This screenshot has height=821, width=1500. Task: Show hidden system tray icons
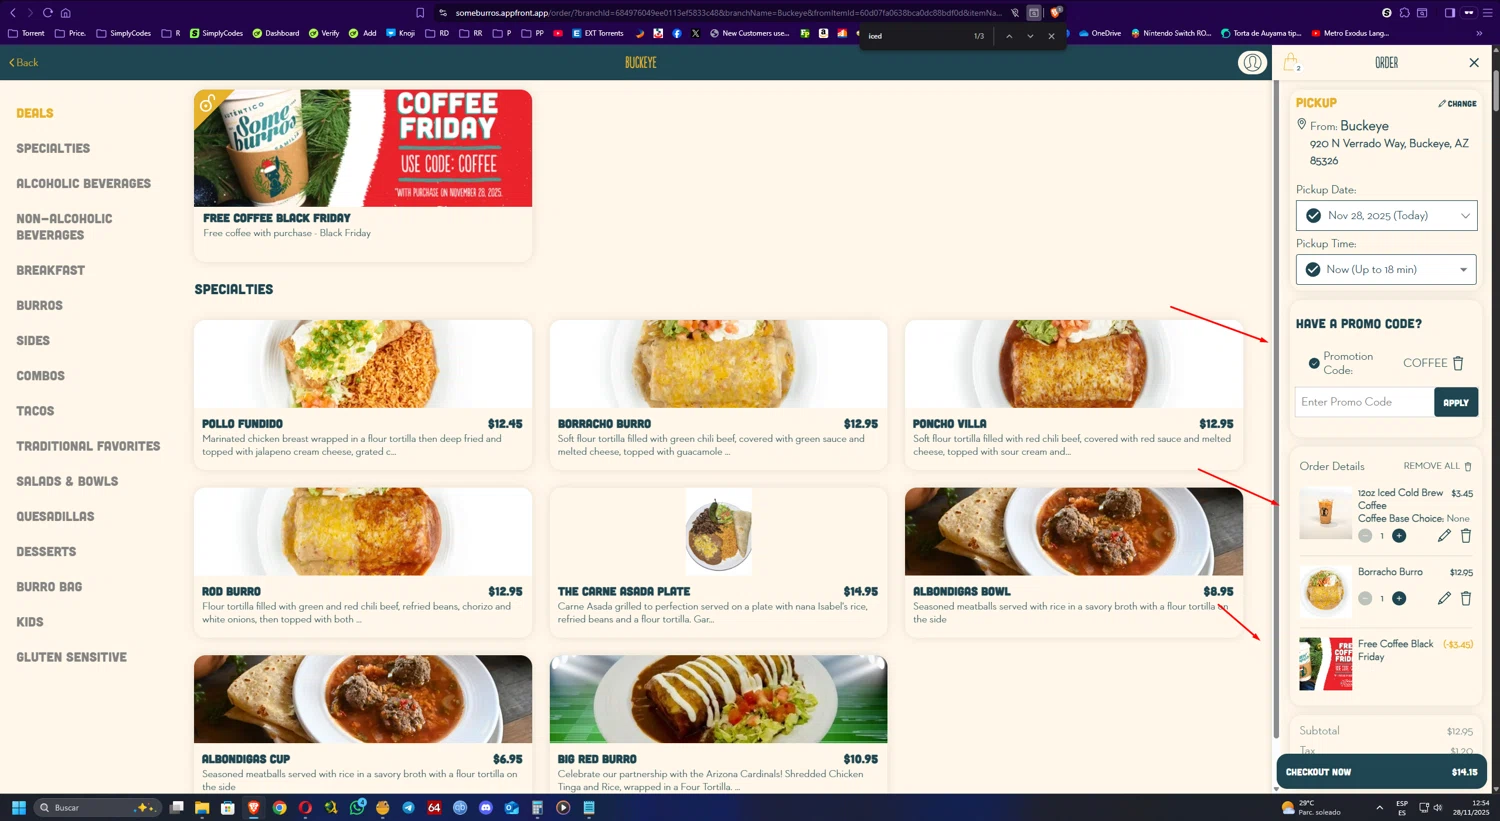[x=1379, y=807]
